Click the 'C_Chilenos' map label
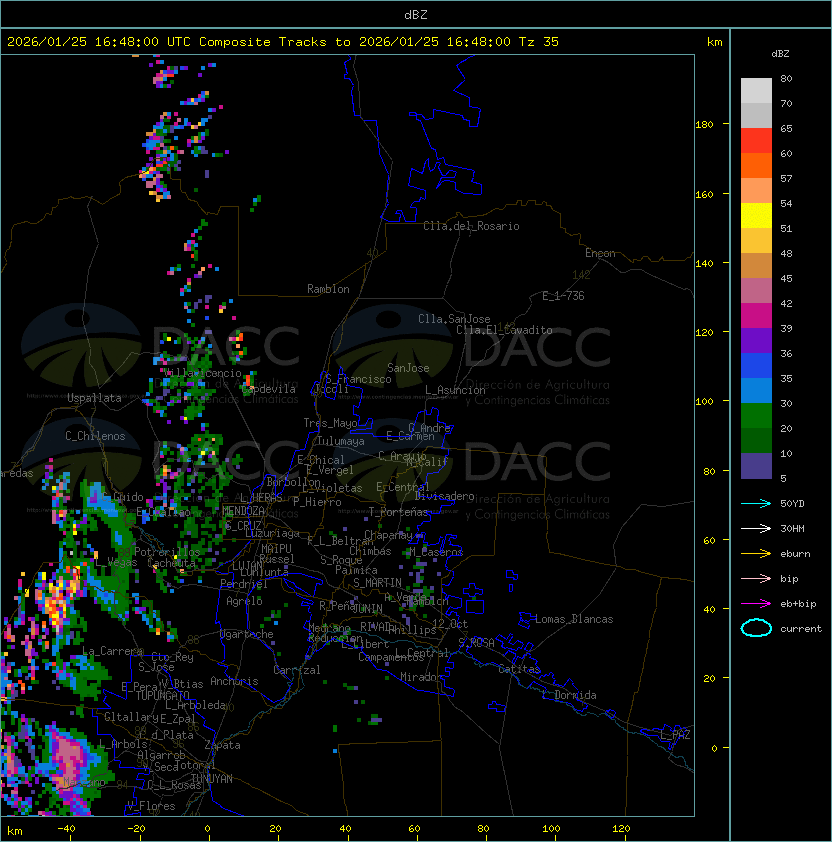Screen dimensions: 832x842 point(95,436)
